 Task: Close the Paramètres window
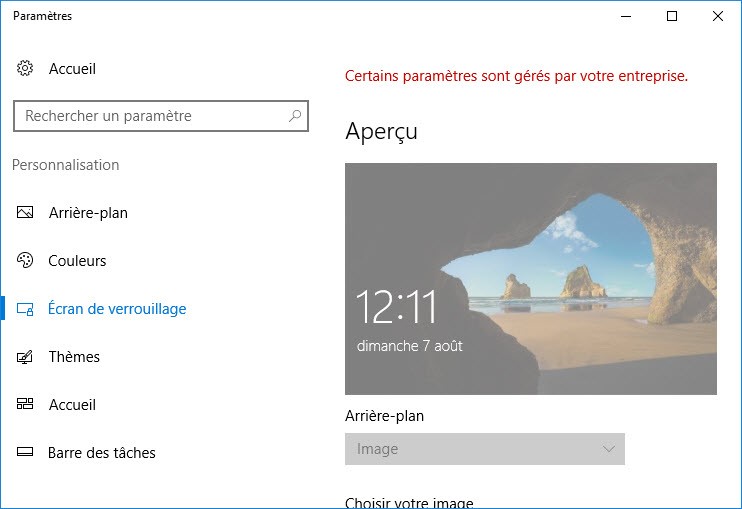tap(718, 16)
